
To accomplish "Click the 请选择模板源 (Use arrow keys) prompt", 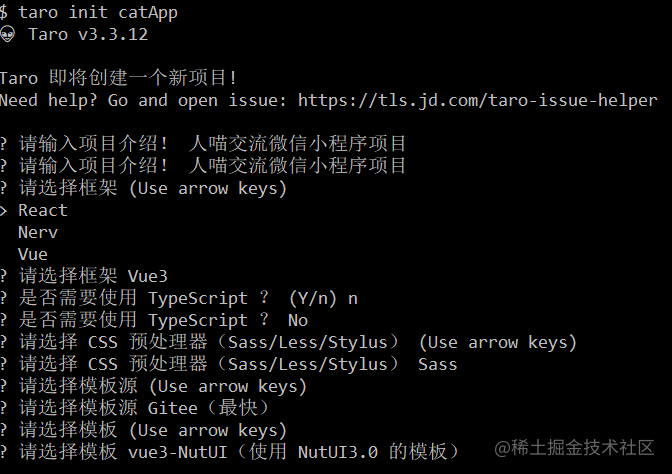I will (153, 386).
